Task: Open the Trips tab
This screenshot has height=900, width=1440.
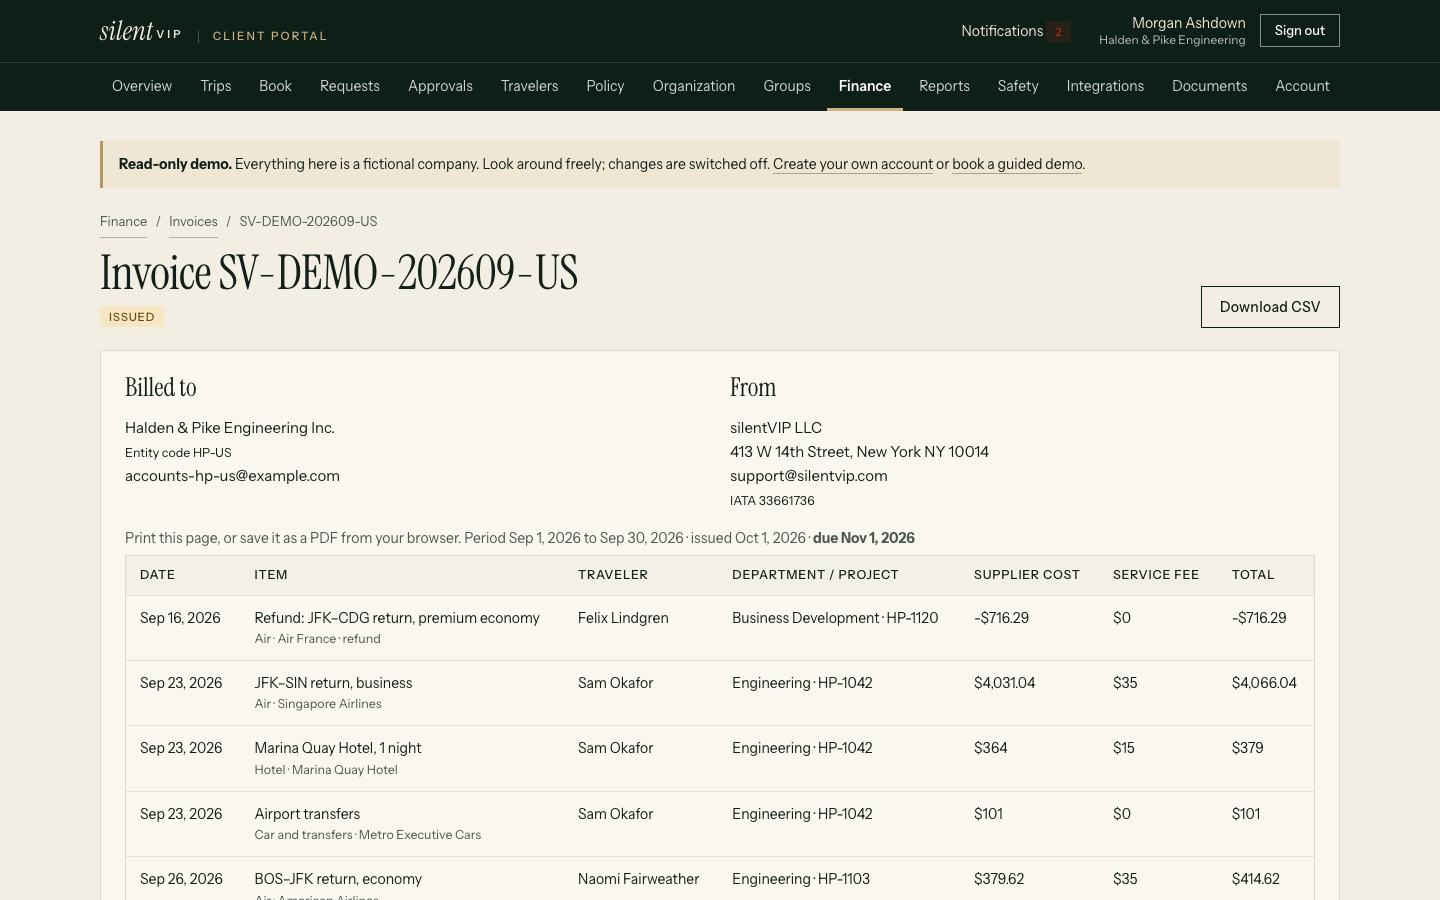Action: (216, 86)
